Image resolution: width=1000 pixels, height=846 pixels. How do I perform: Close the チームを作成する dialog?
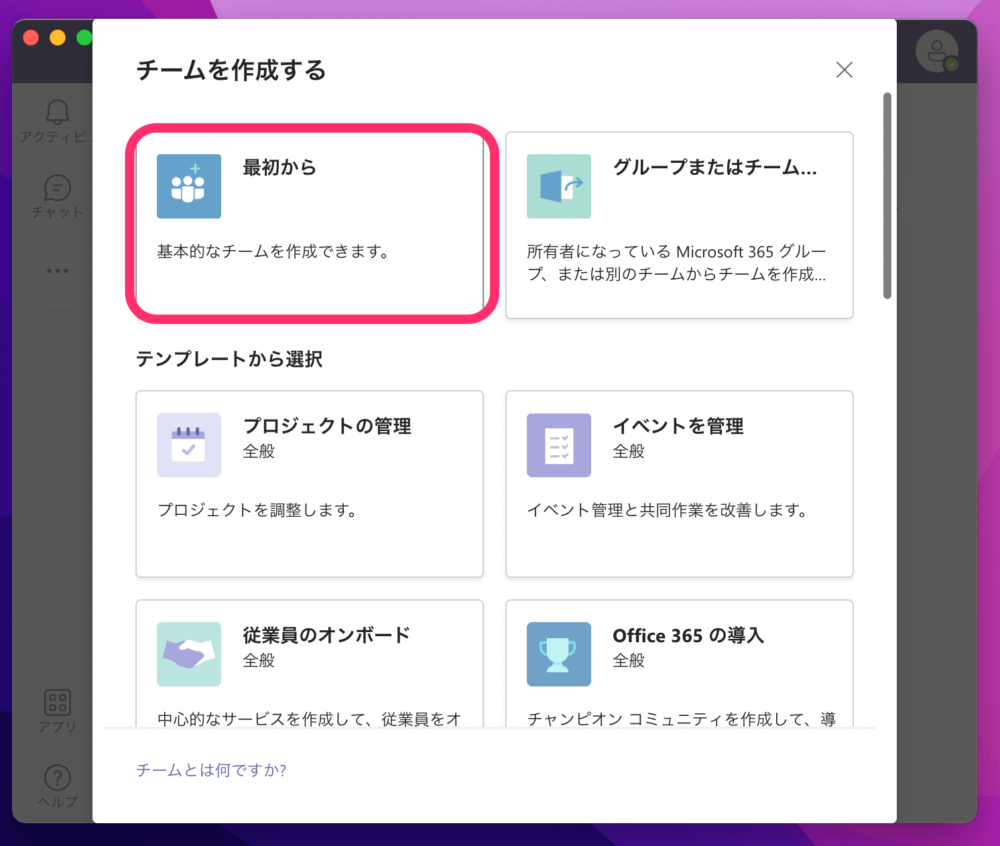click(844, 70)
